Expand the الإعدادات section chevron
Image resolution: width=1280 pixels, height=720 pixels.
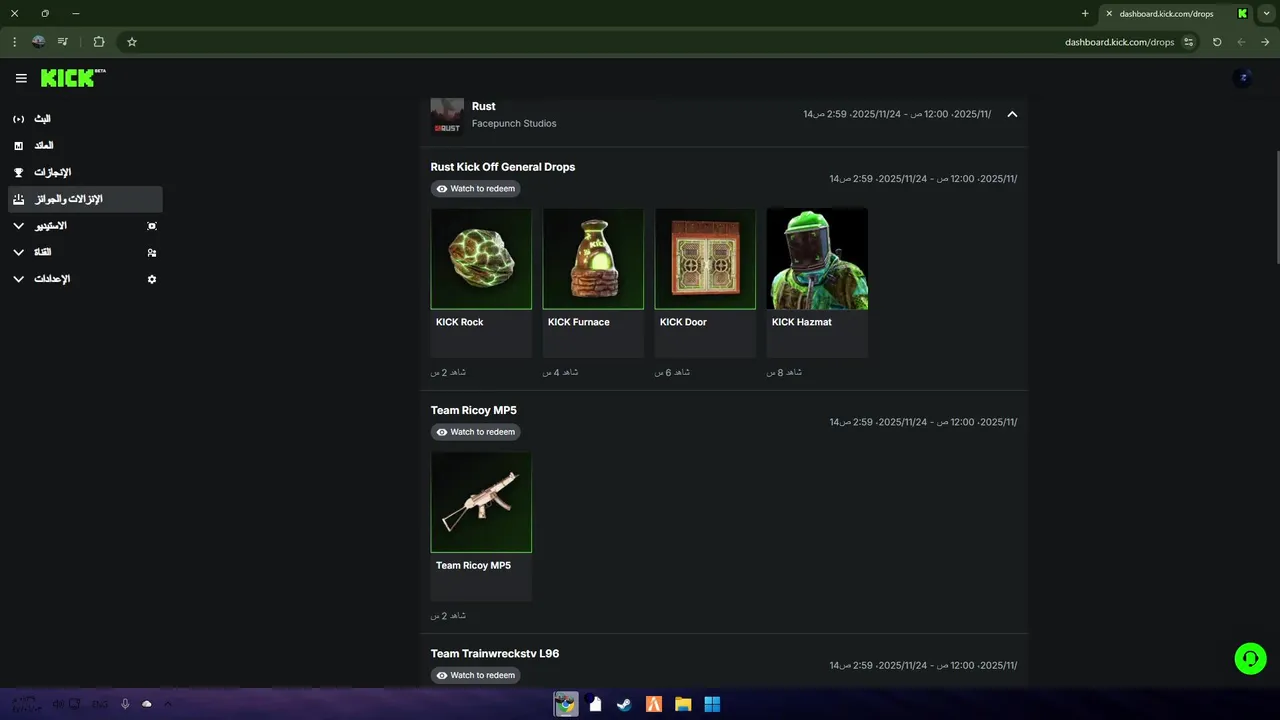pos(18,279)
